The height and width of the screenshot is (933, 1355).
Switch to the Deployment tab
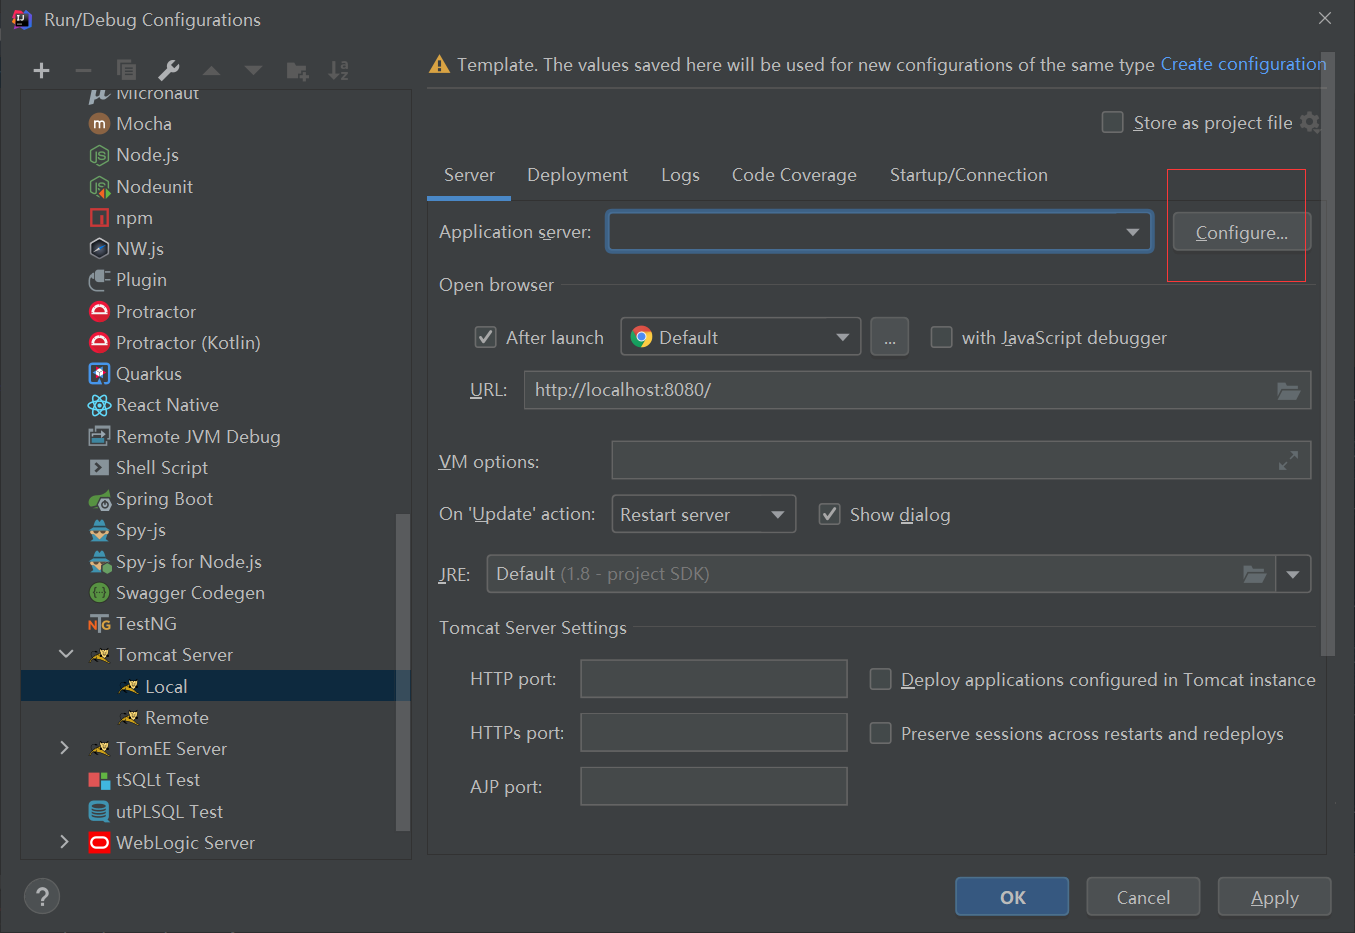(577, 174)
